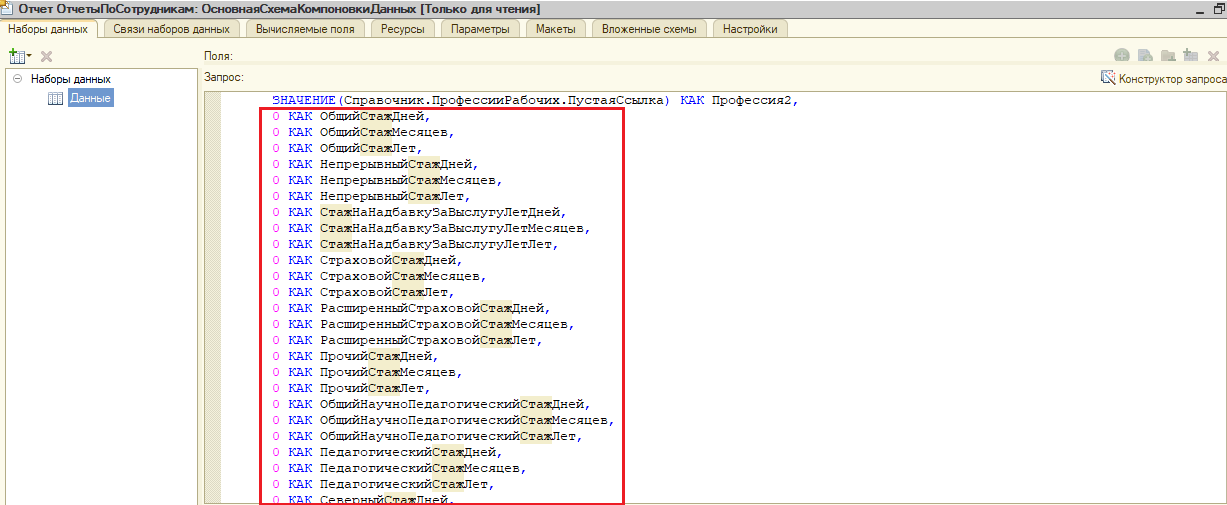Click the add data set icon

tap(16, 56)
